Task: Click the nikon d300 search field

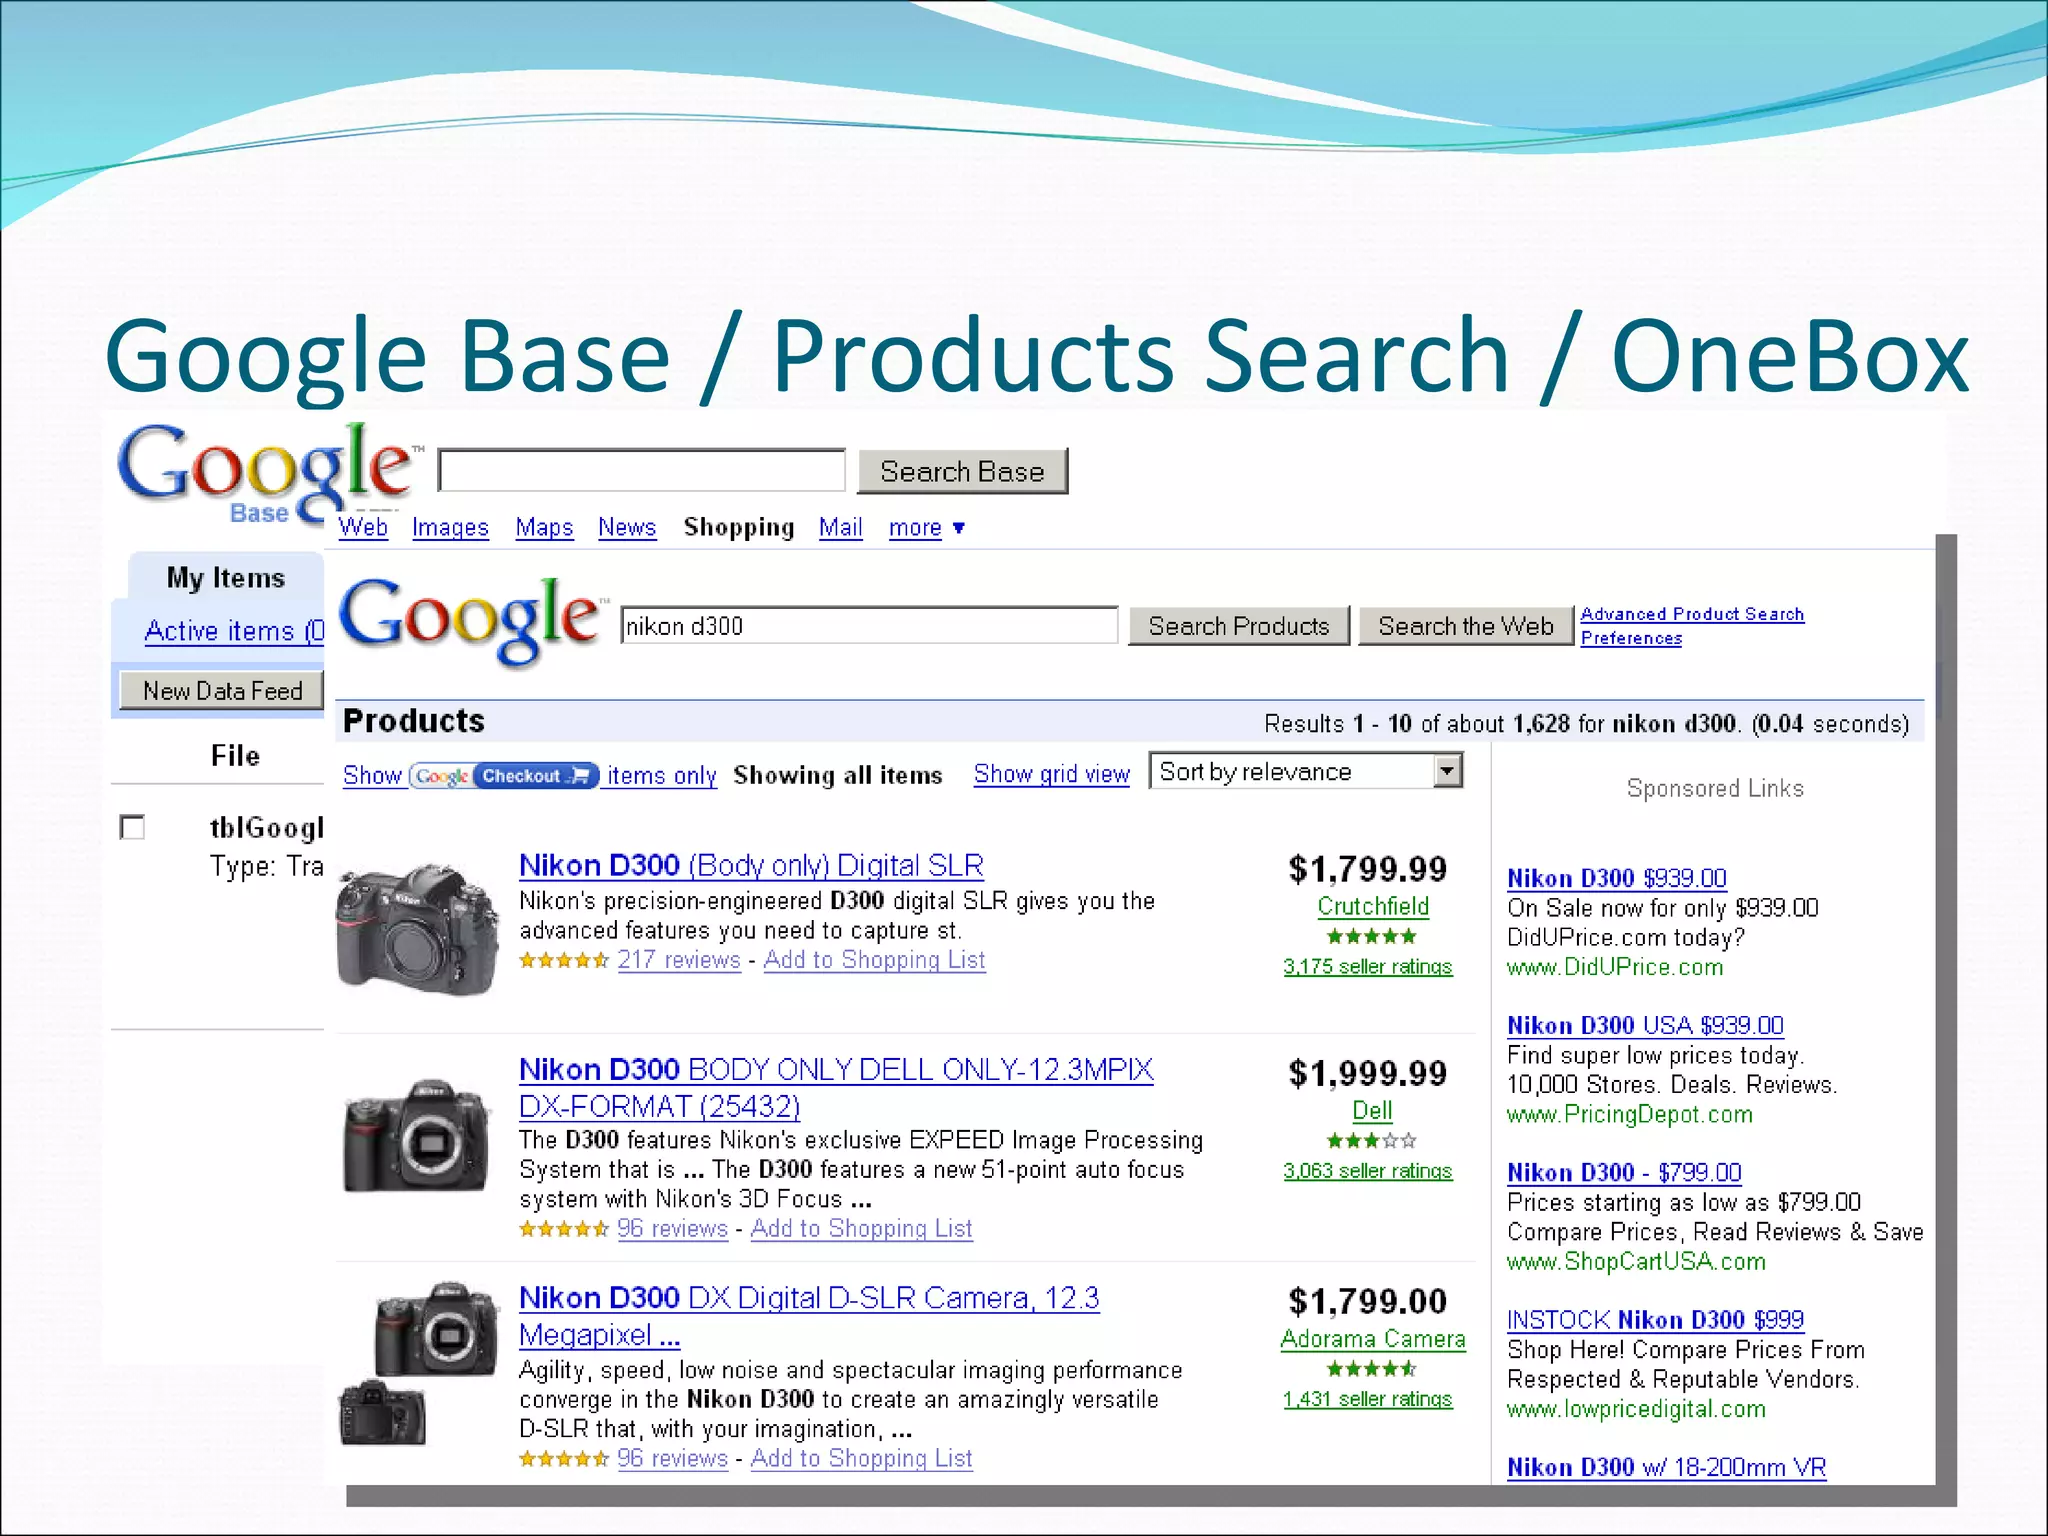Action: (869, 626)
